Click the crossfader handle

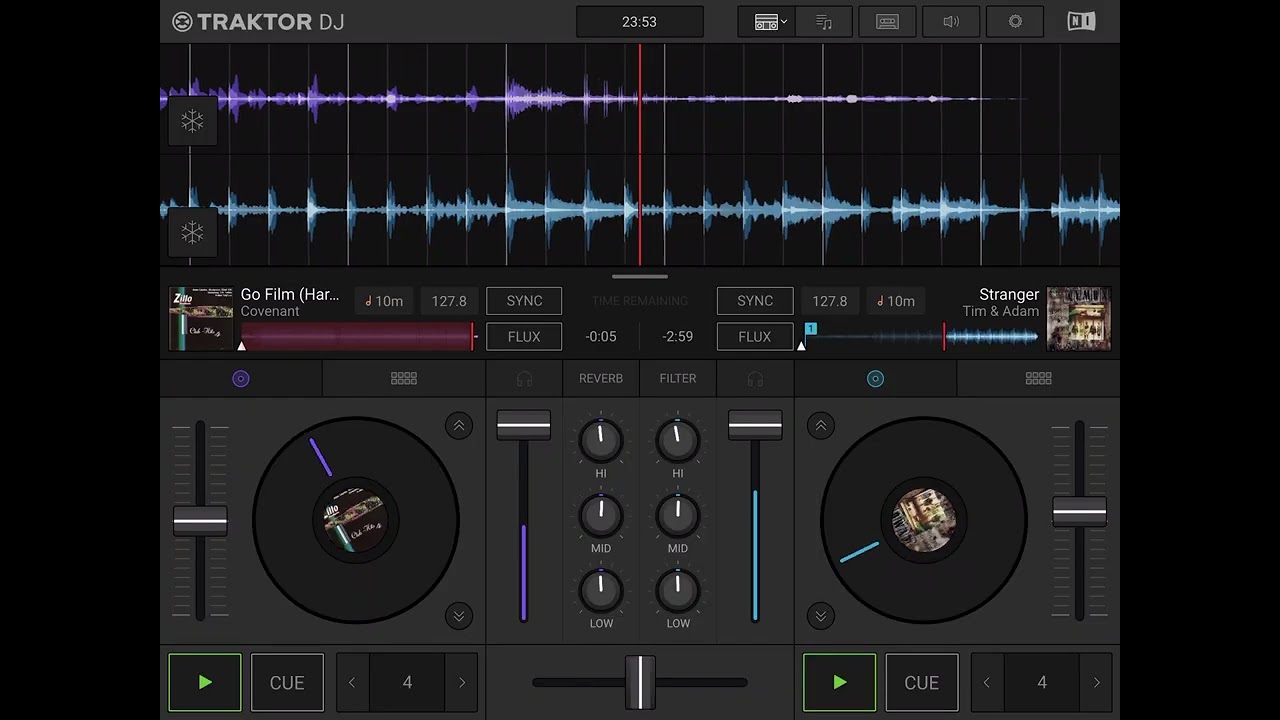pos(640,682)
